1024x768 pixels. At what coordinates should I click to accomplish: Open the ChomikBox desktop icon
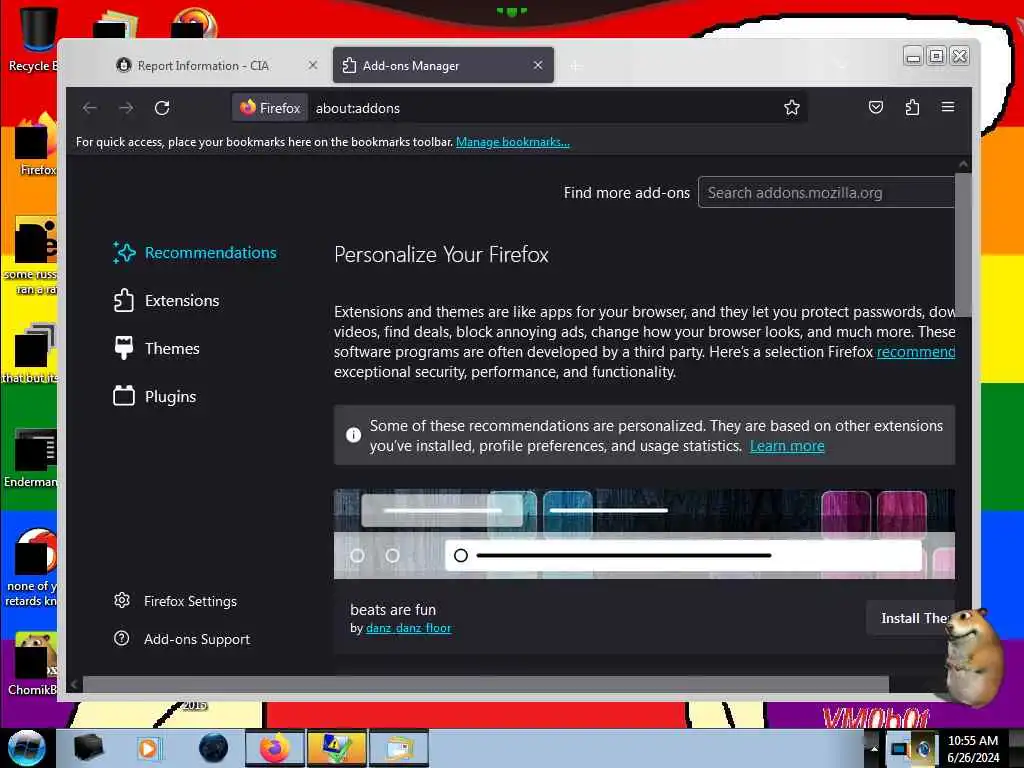[x=31, y=664]
